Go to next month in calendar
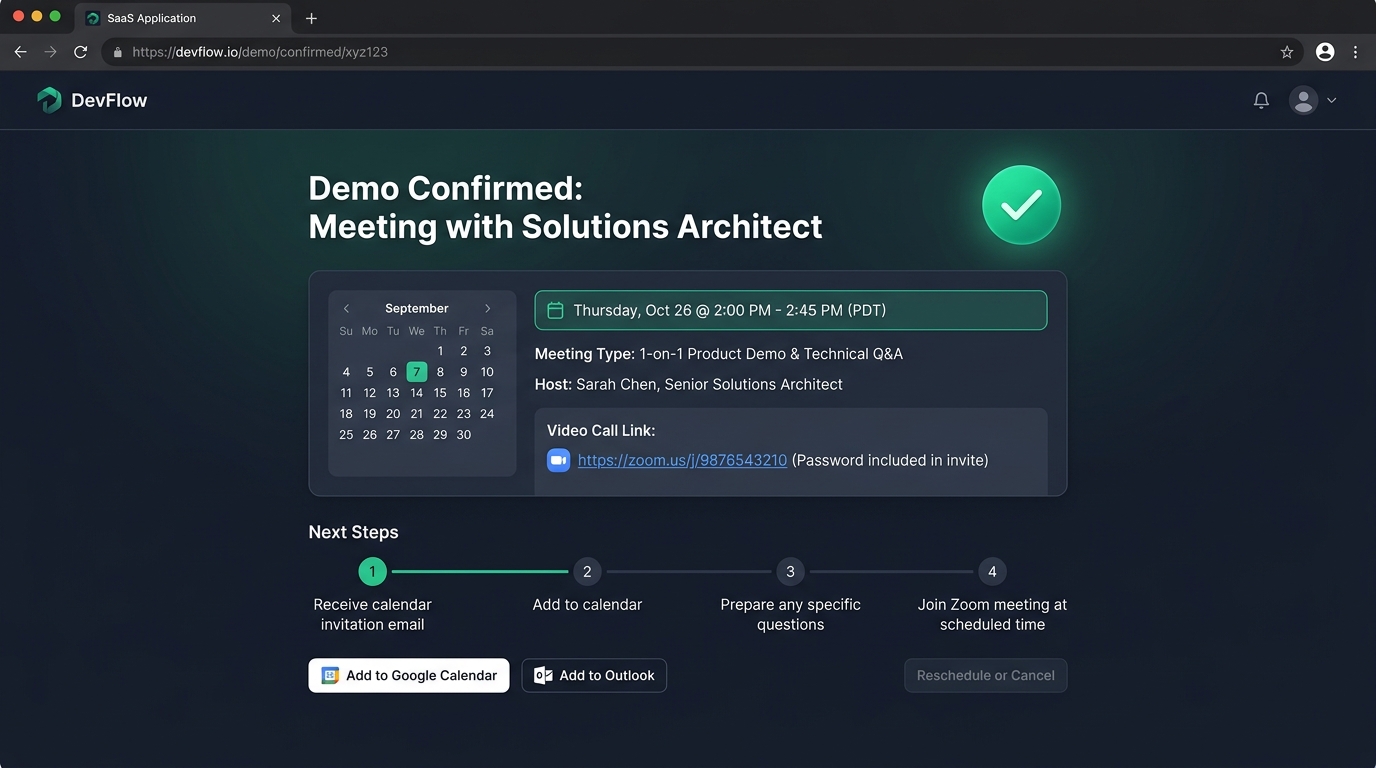Viewport: 1376px width, 768px height. 488,309
